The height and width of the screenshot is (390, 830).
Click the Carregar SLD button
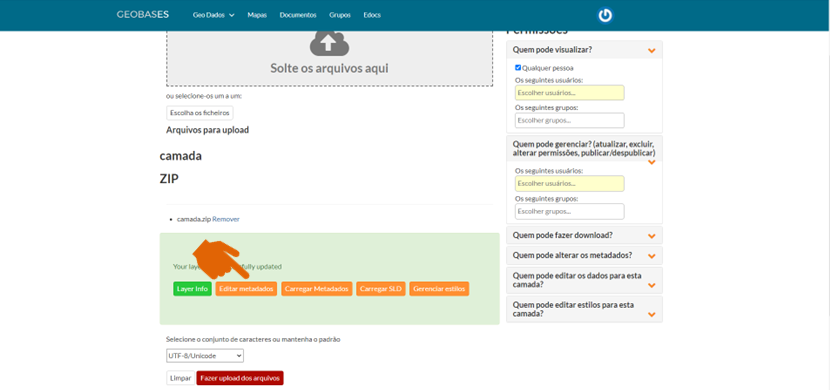[381, 289]
